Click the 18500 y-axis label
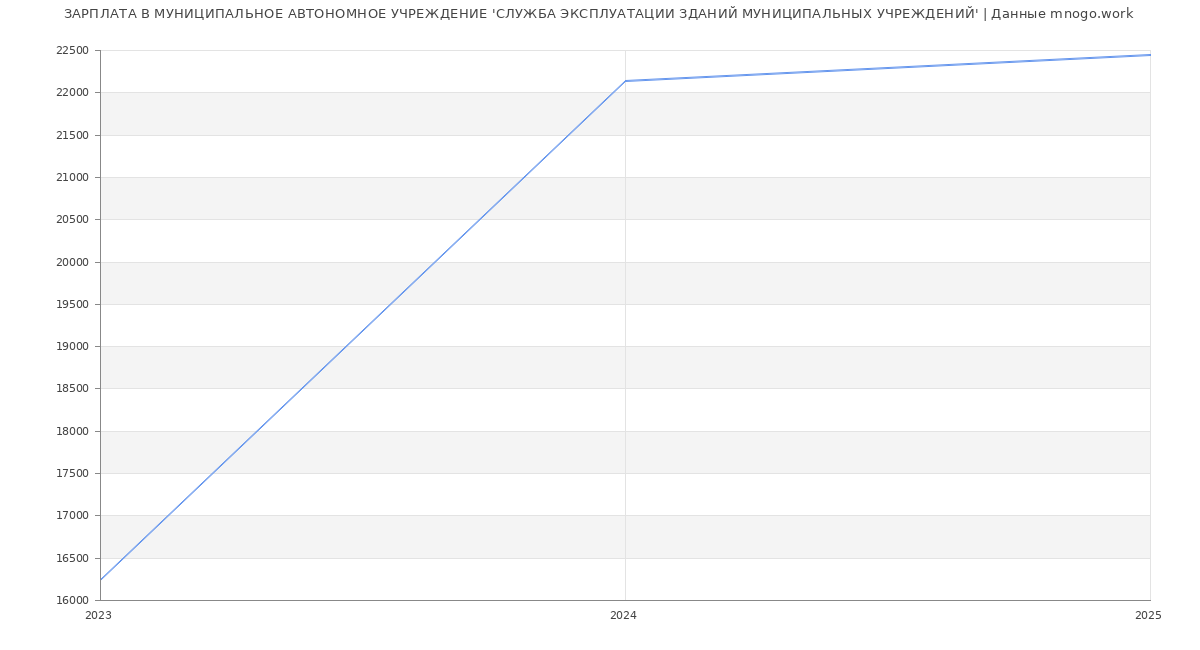The height and width of the screenshot is (650, 1200). [72, 389]
